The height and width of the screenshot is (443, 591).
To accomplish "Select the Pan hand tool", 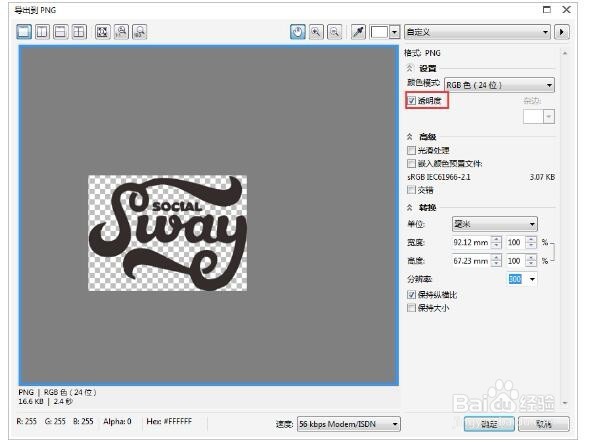I will (298, 32).
